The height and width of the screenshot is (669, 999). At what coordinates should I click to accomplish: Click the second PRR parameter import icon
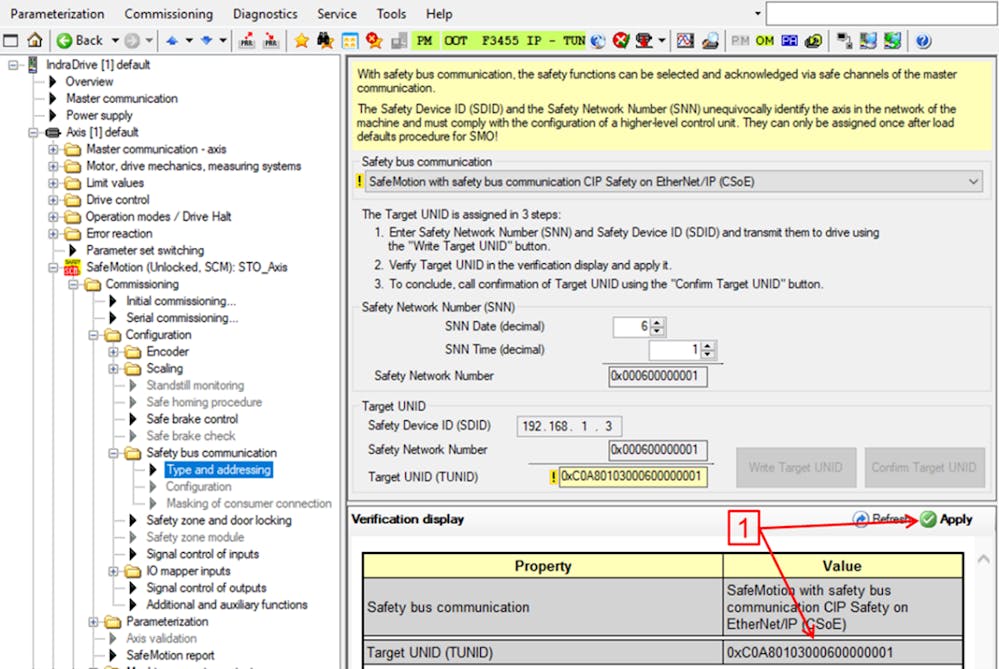click(271, 41)
